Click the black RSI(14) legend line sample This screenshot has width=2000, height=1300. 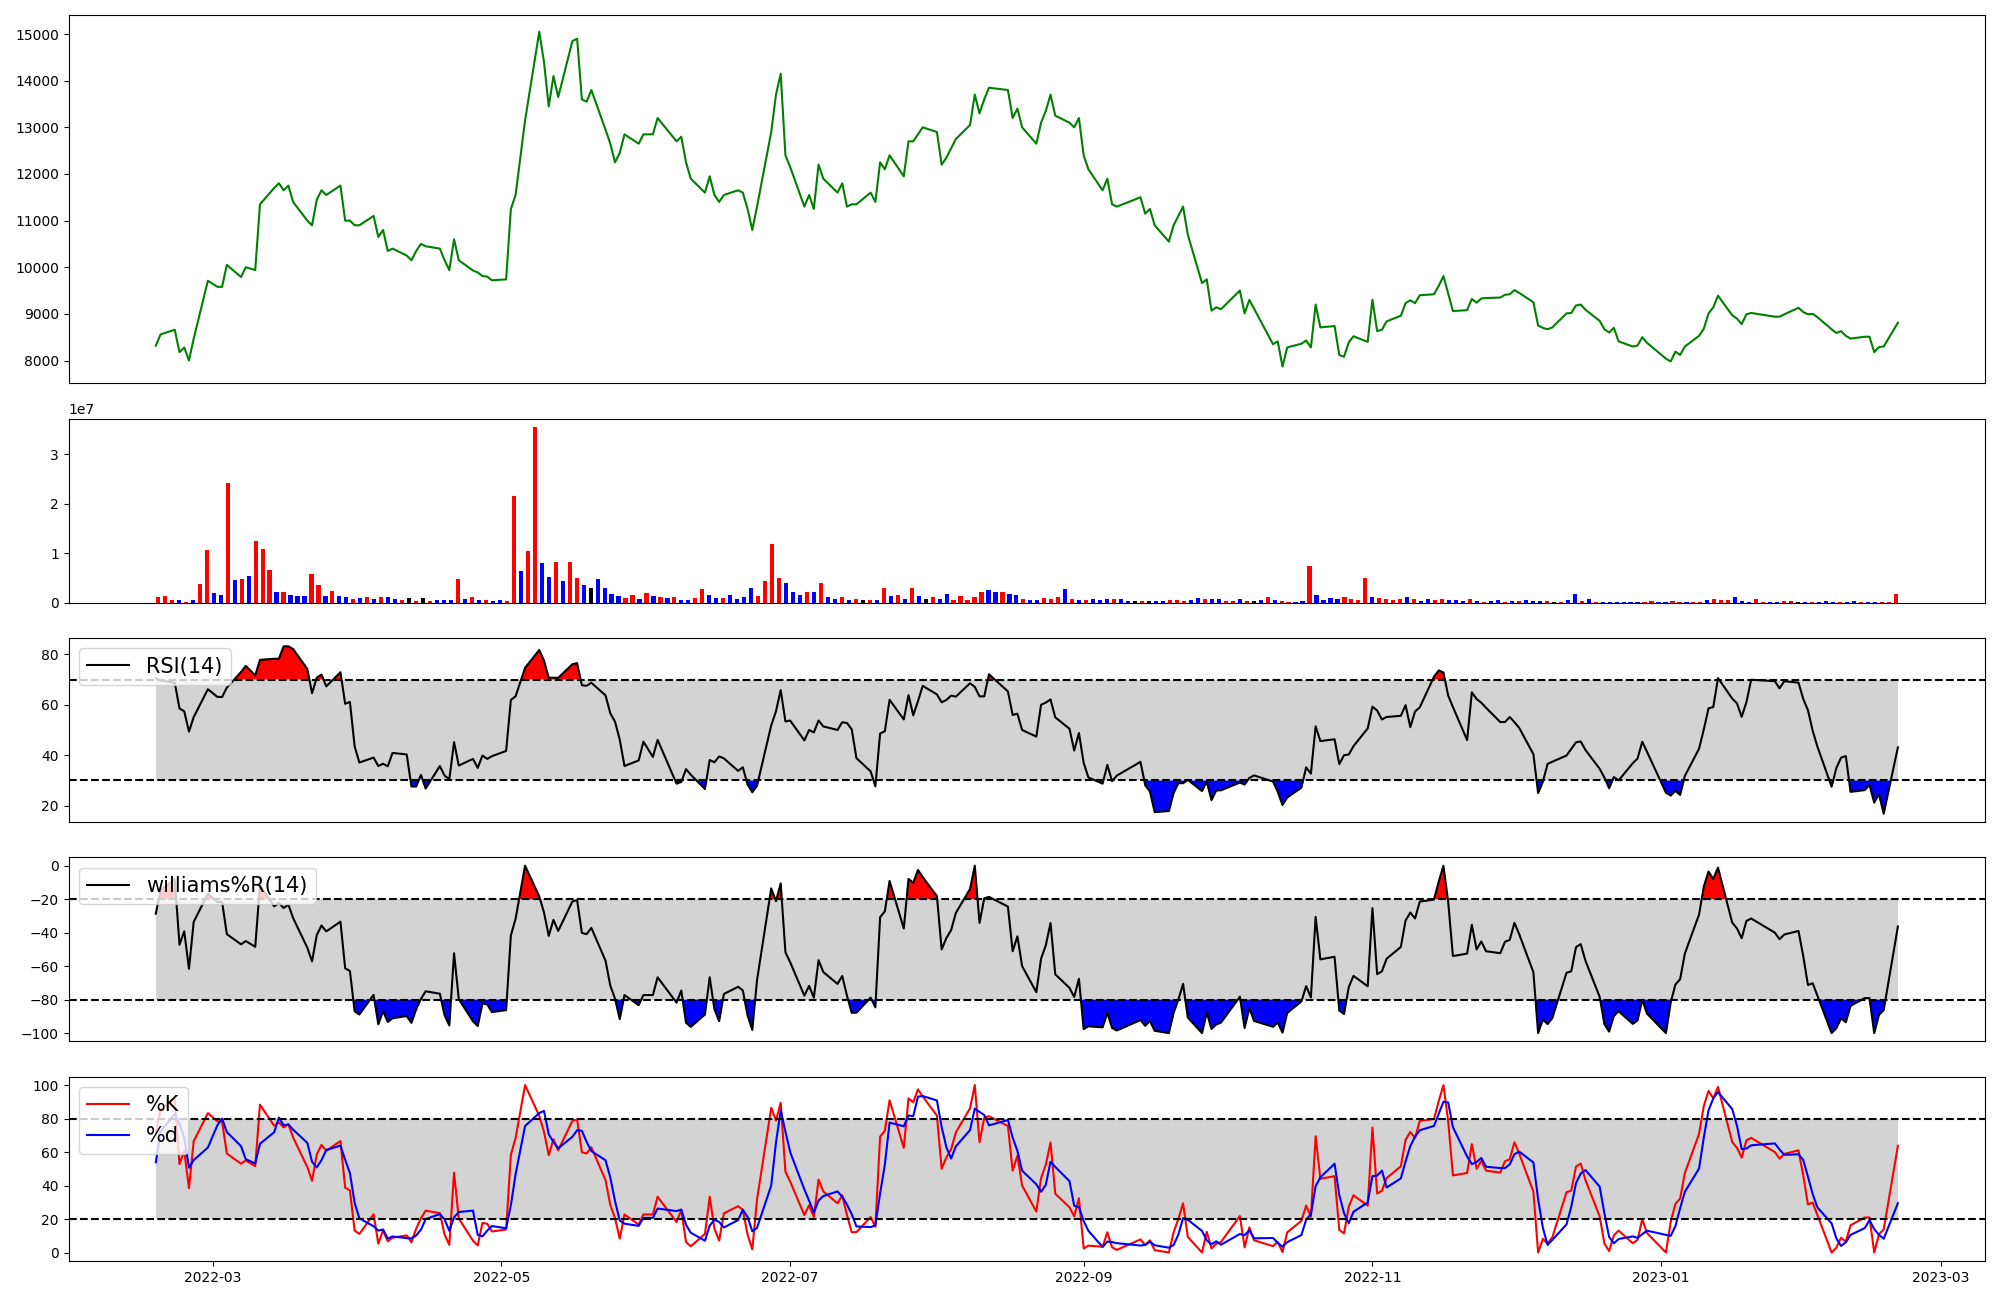[109, 666]
